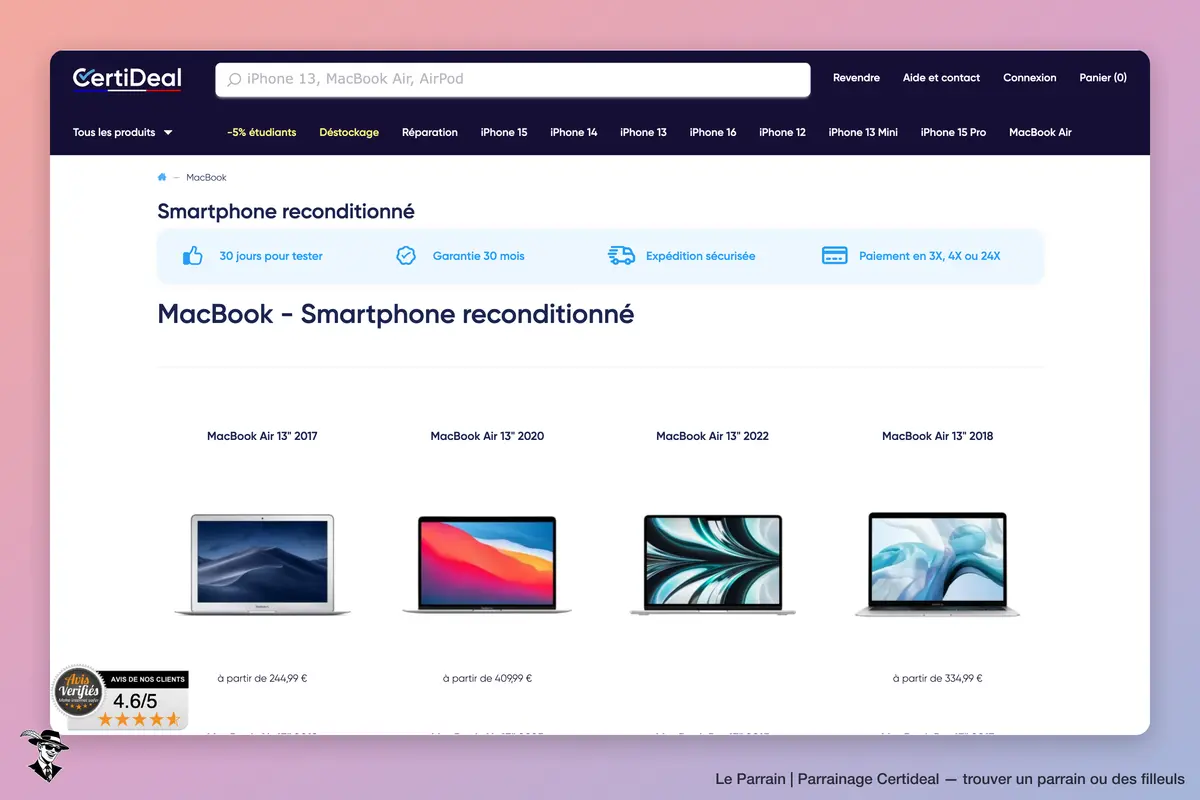1200x800 pixels.
Task: Expand the Tous les produits dropdown
Action: tap(122, 132)
